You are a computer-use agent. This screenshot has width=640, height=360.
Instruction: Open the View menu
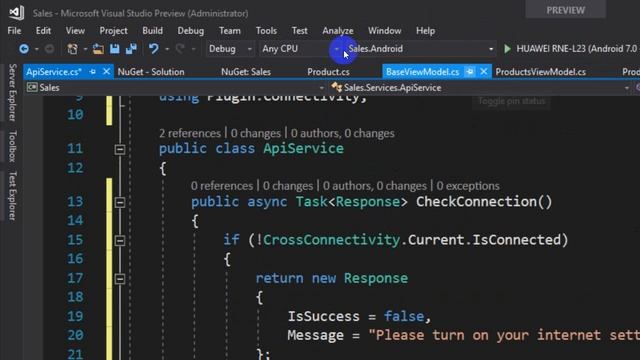[75, 31]
